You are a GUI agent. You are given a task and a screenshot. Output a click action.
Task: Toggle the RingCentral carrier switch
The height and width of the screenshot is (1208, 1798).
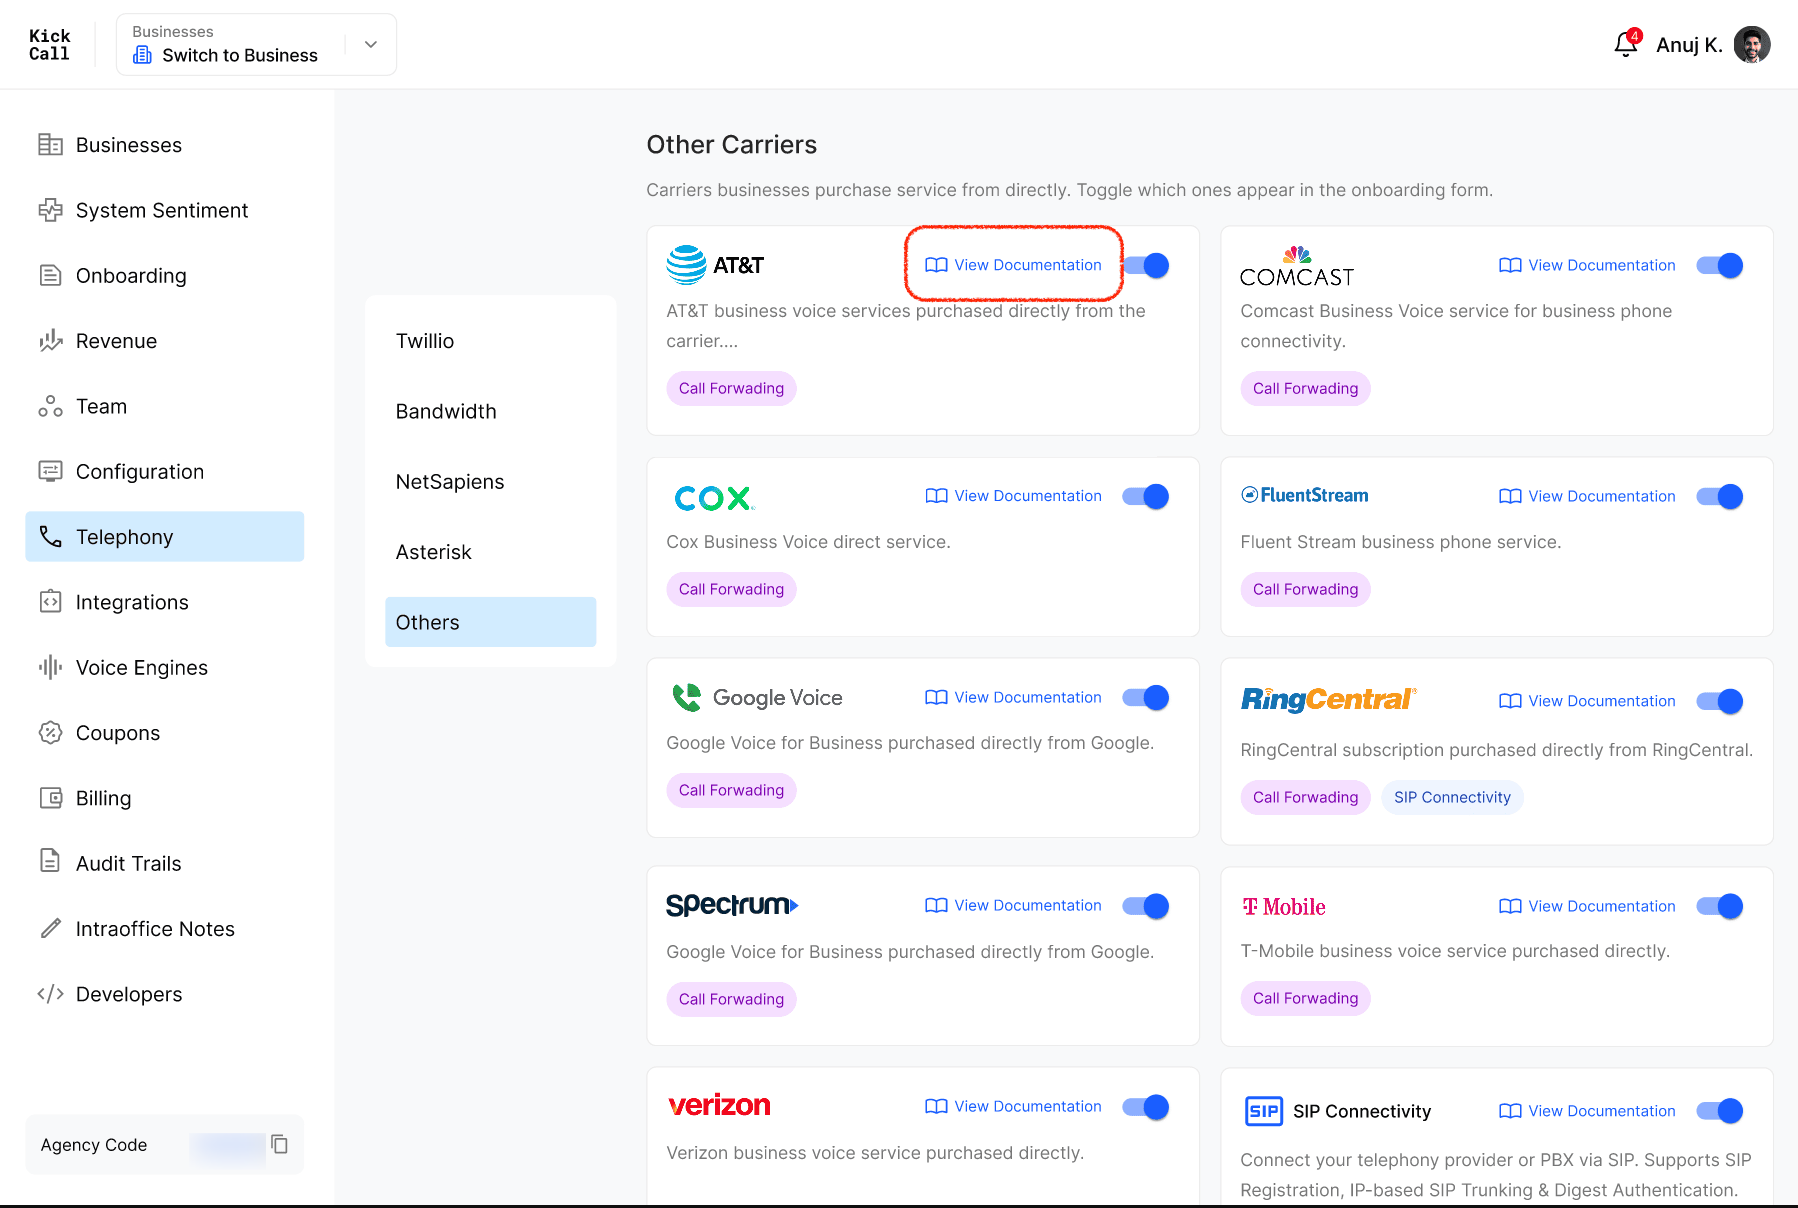(x=1720, y=701)
